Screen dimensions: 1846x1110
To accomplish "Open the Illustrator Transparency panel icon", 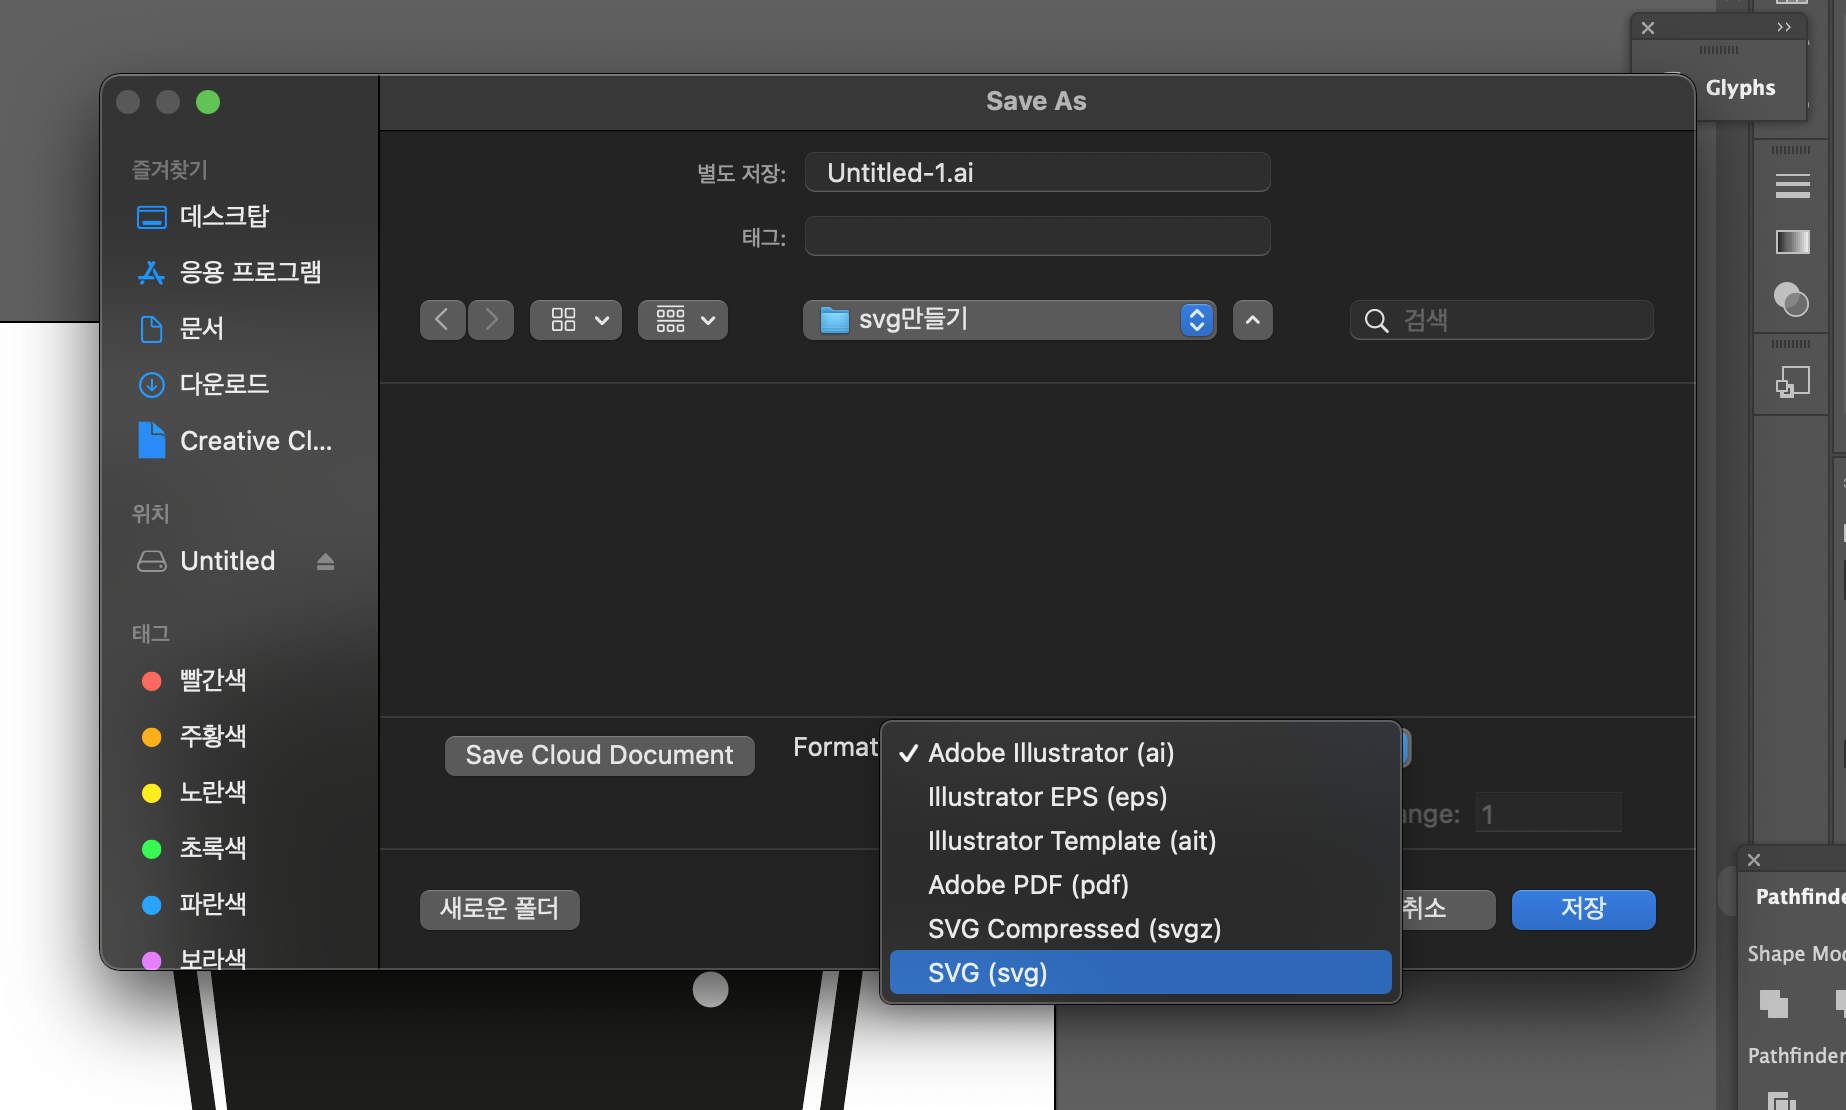I will coord(1791,299).
